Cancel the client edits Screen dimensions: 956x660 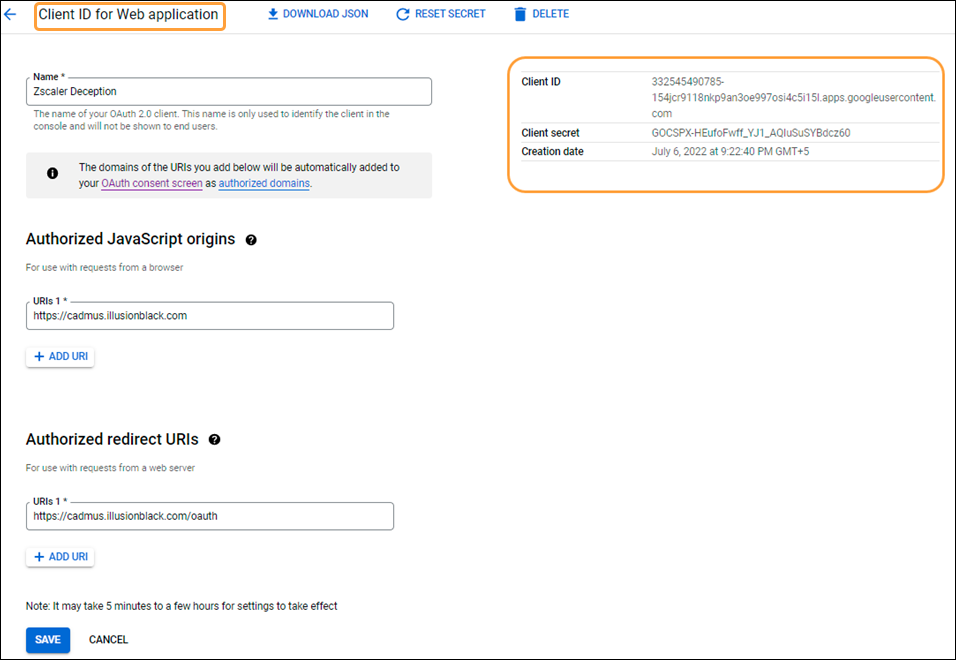pyautogui.click(x=108, y=640)
